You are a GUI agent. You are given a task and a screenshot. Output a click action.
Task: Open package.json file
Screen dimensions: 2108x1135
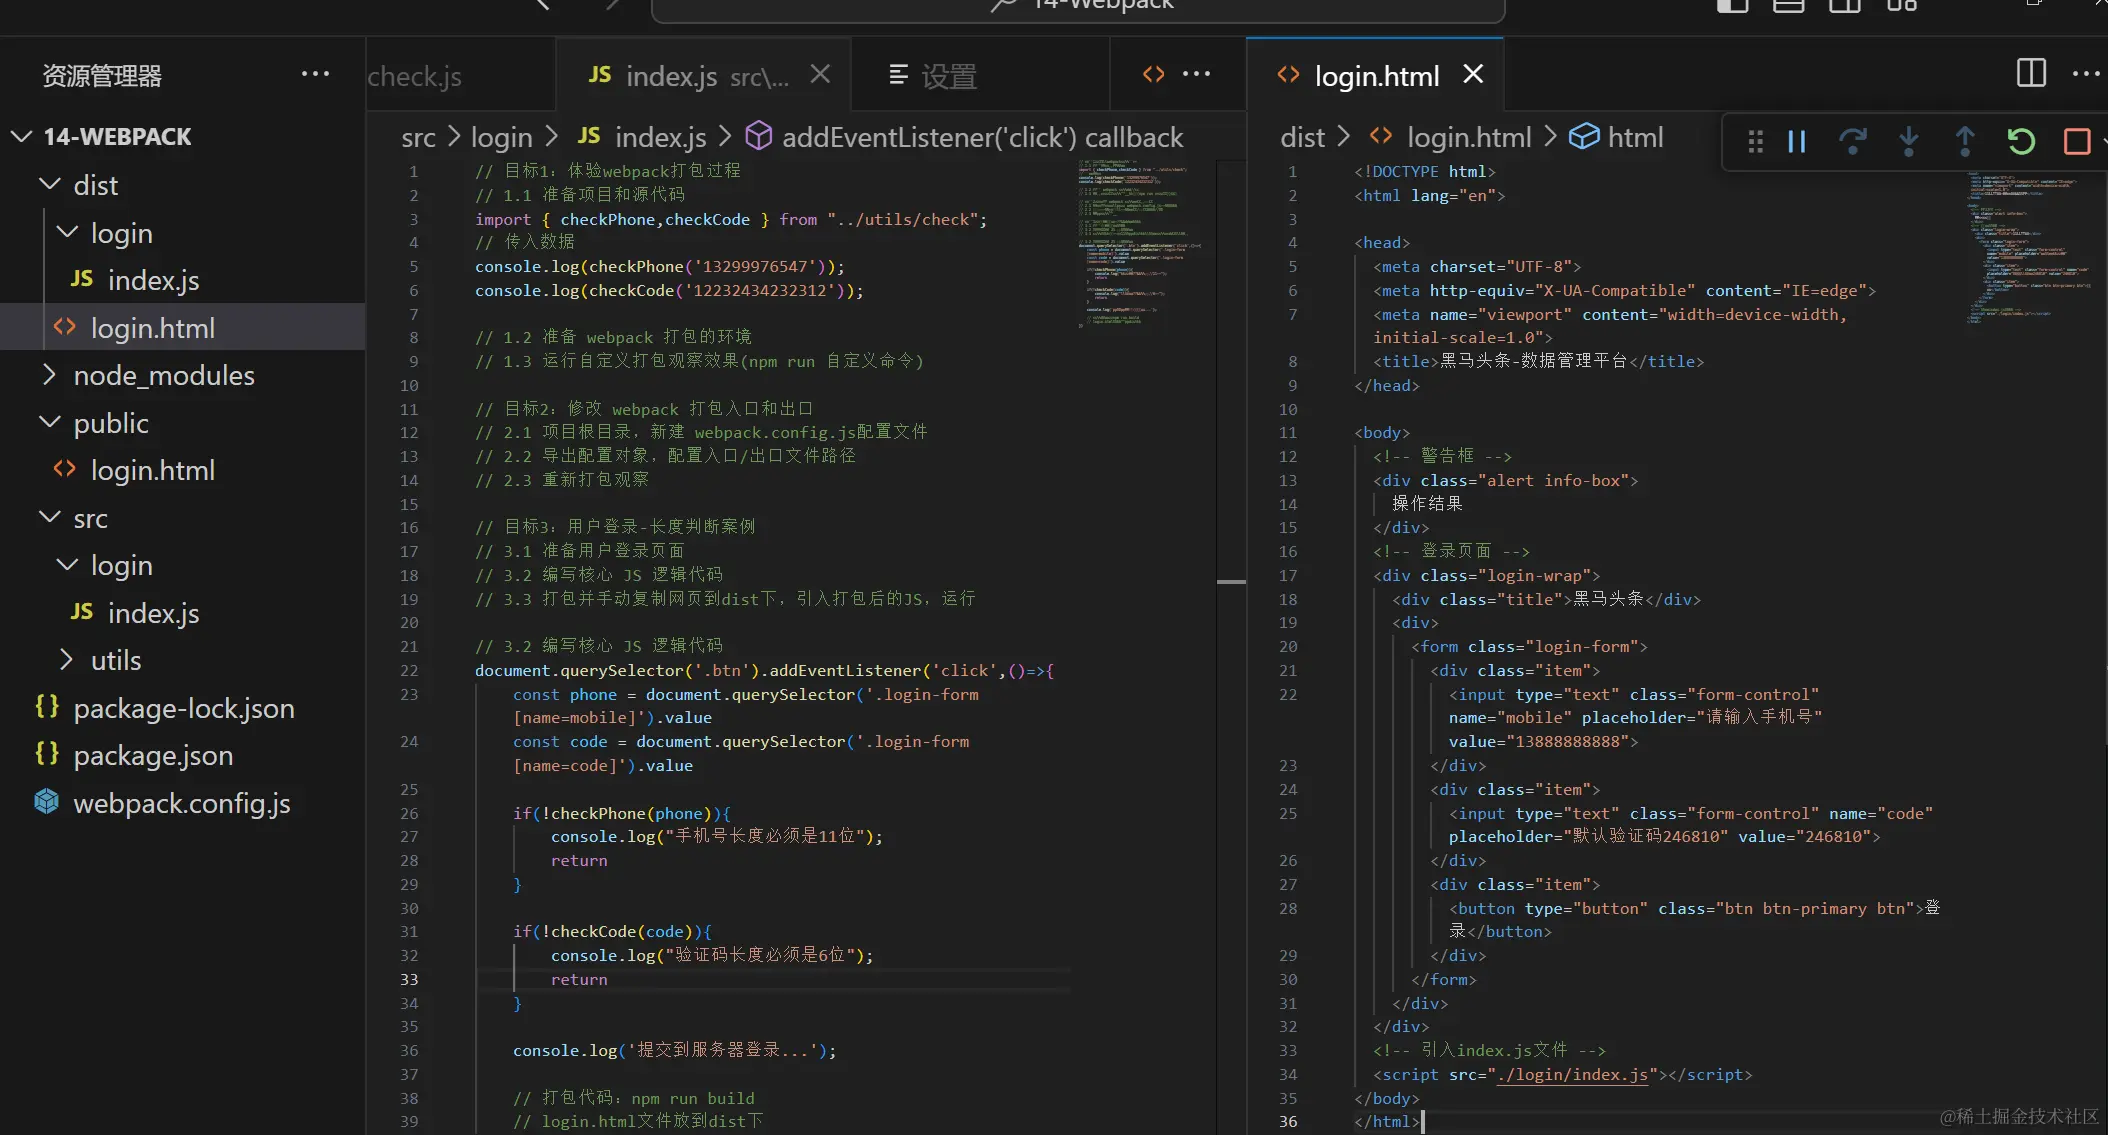(x=153, y=755)
